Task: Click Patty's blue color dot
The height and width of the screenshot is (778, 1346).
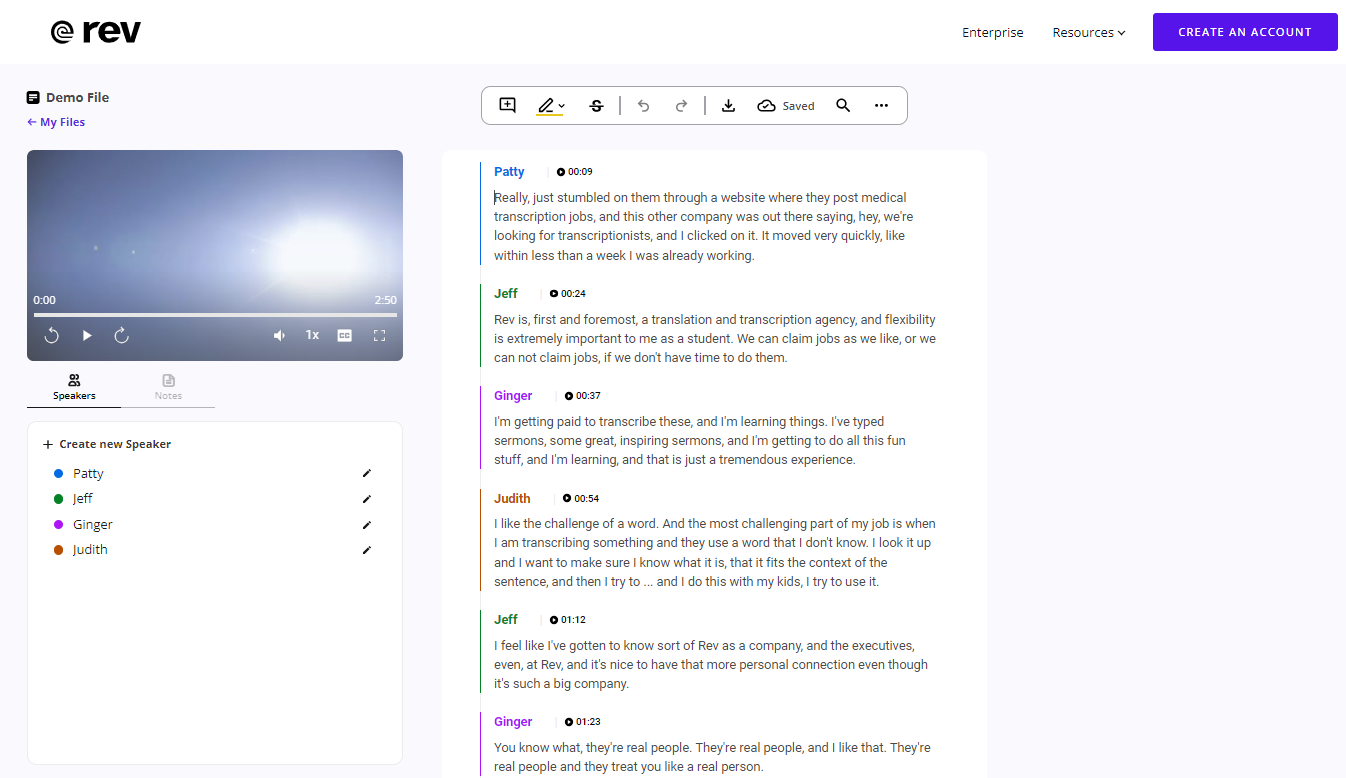Action: tap(58, 474)
